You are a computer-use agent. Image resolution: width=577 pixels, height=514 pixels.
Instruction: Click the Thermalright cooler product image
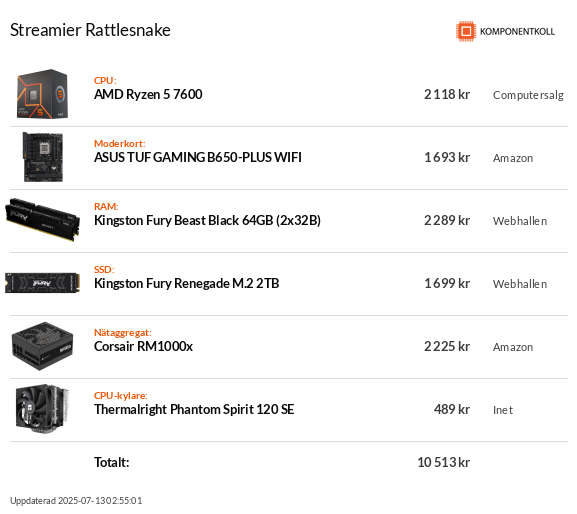coord(42,408)
